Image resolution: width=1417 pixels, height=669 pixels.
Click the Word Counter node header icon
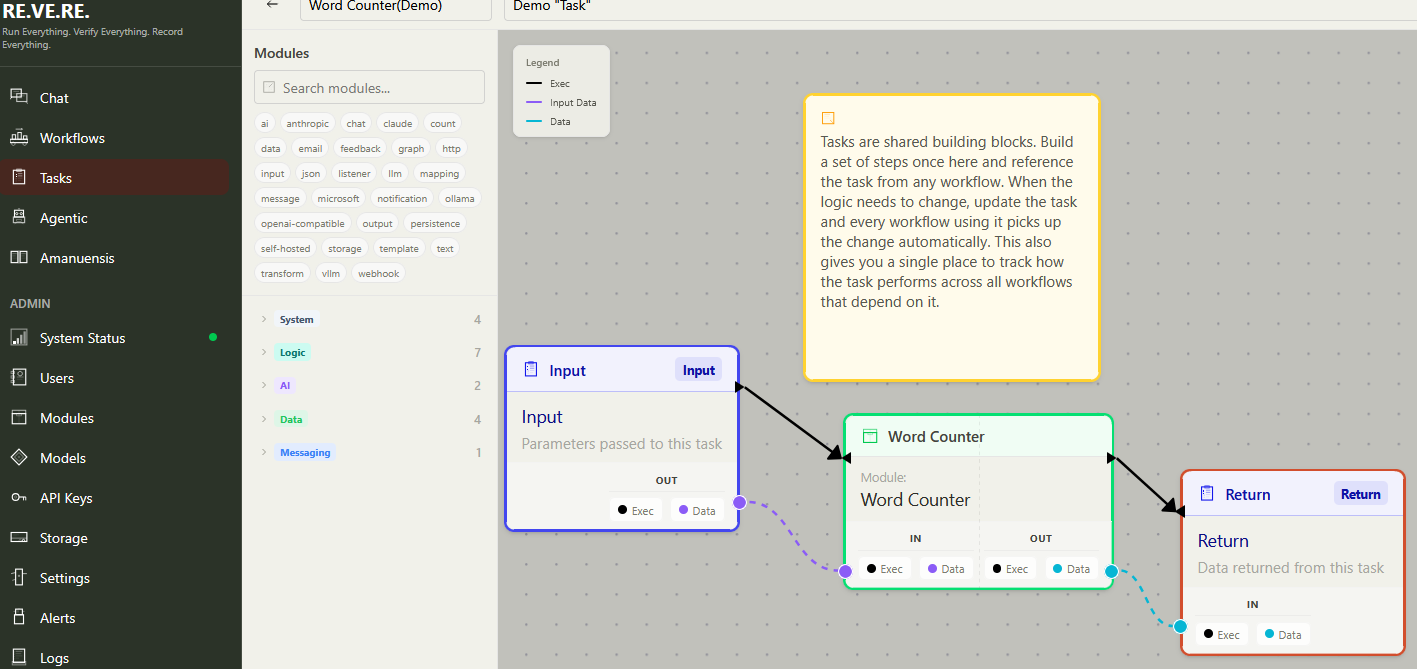coord(870,436)
